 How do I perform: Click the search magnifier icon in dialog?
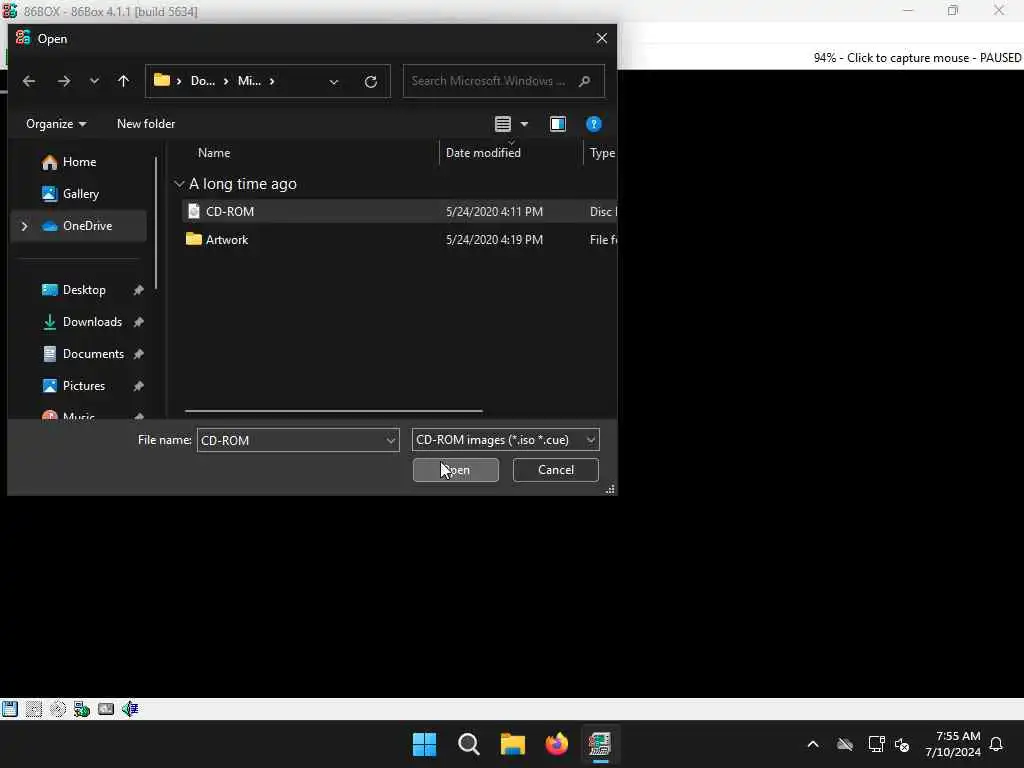584,81
